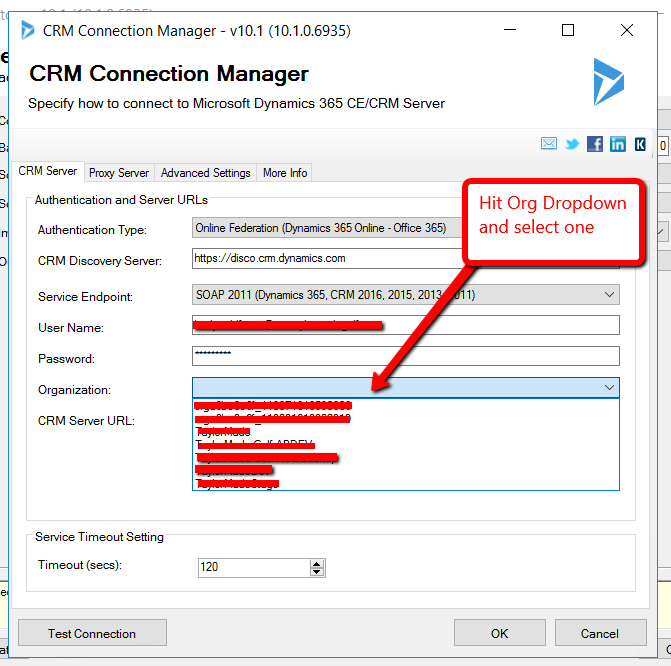Screen dimensions: 671x666
Task: Click the large Dynamics 365 logo in header
Action: [608, 82]
